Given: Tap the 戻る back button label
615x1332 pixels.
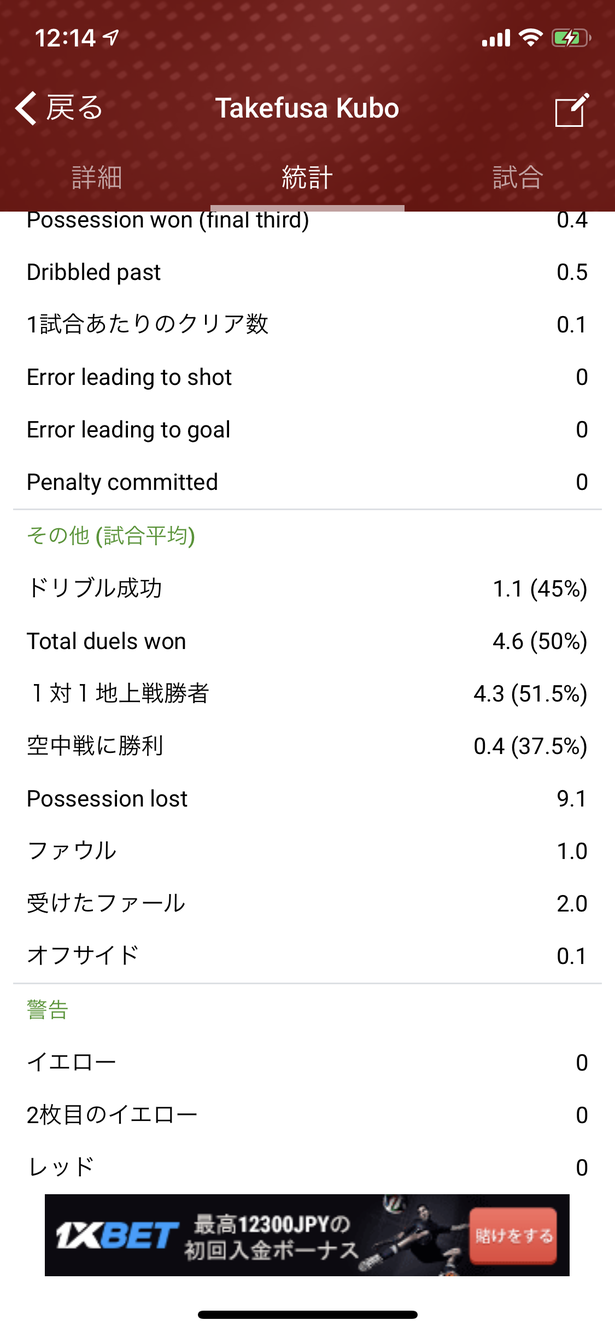Looking at the screenshot, I should tap(74, 108).
